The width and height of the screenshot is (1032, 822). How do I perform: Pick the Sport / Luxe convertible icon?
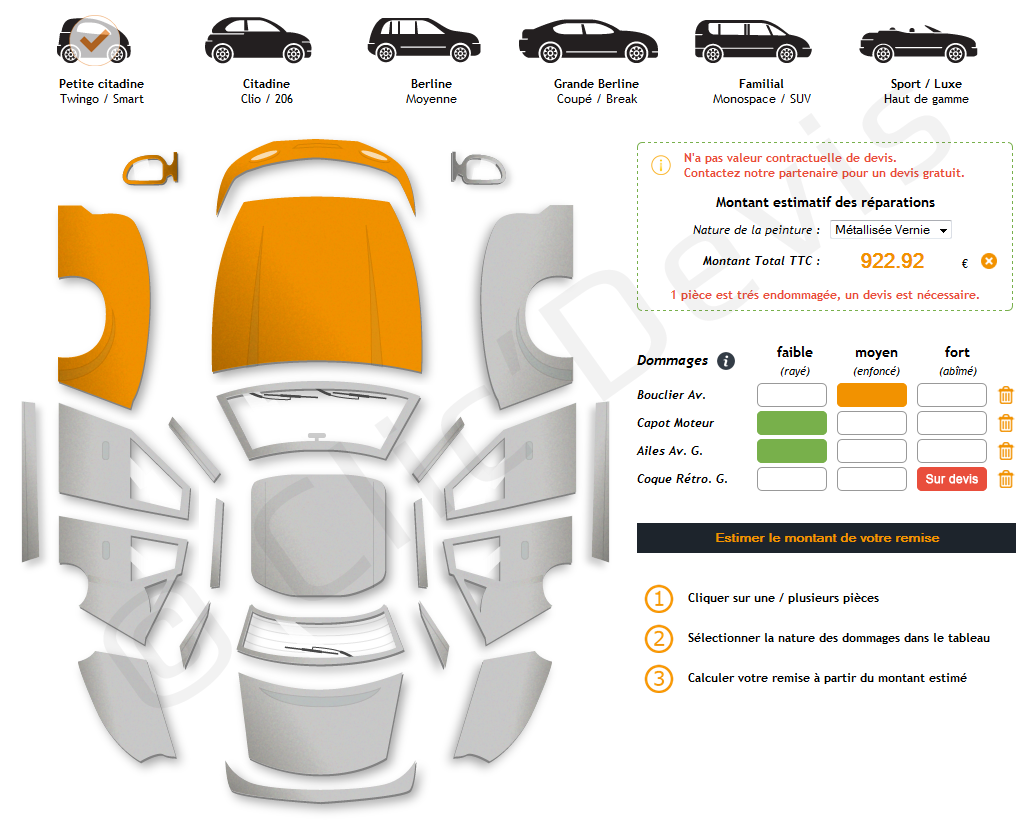coord(918,43)
